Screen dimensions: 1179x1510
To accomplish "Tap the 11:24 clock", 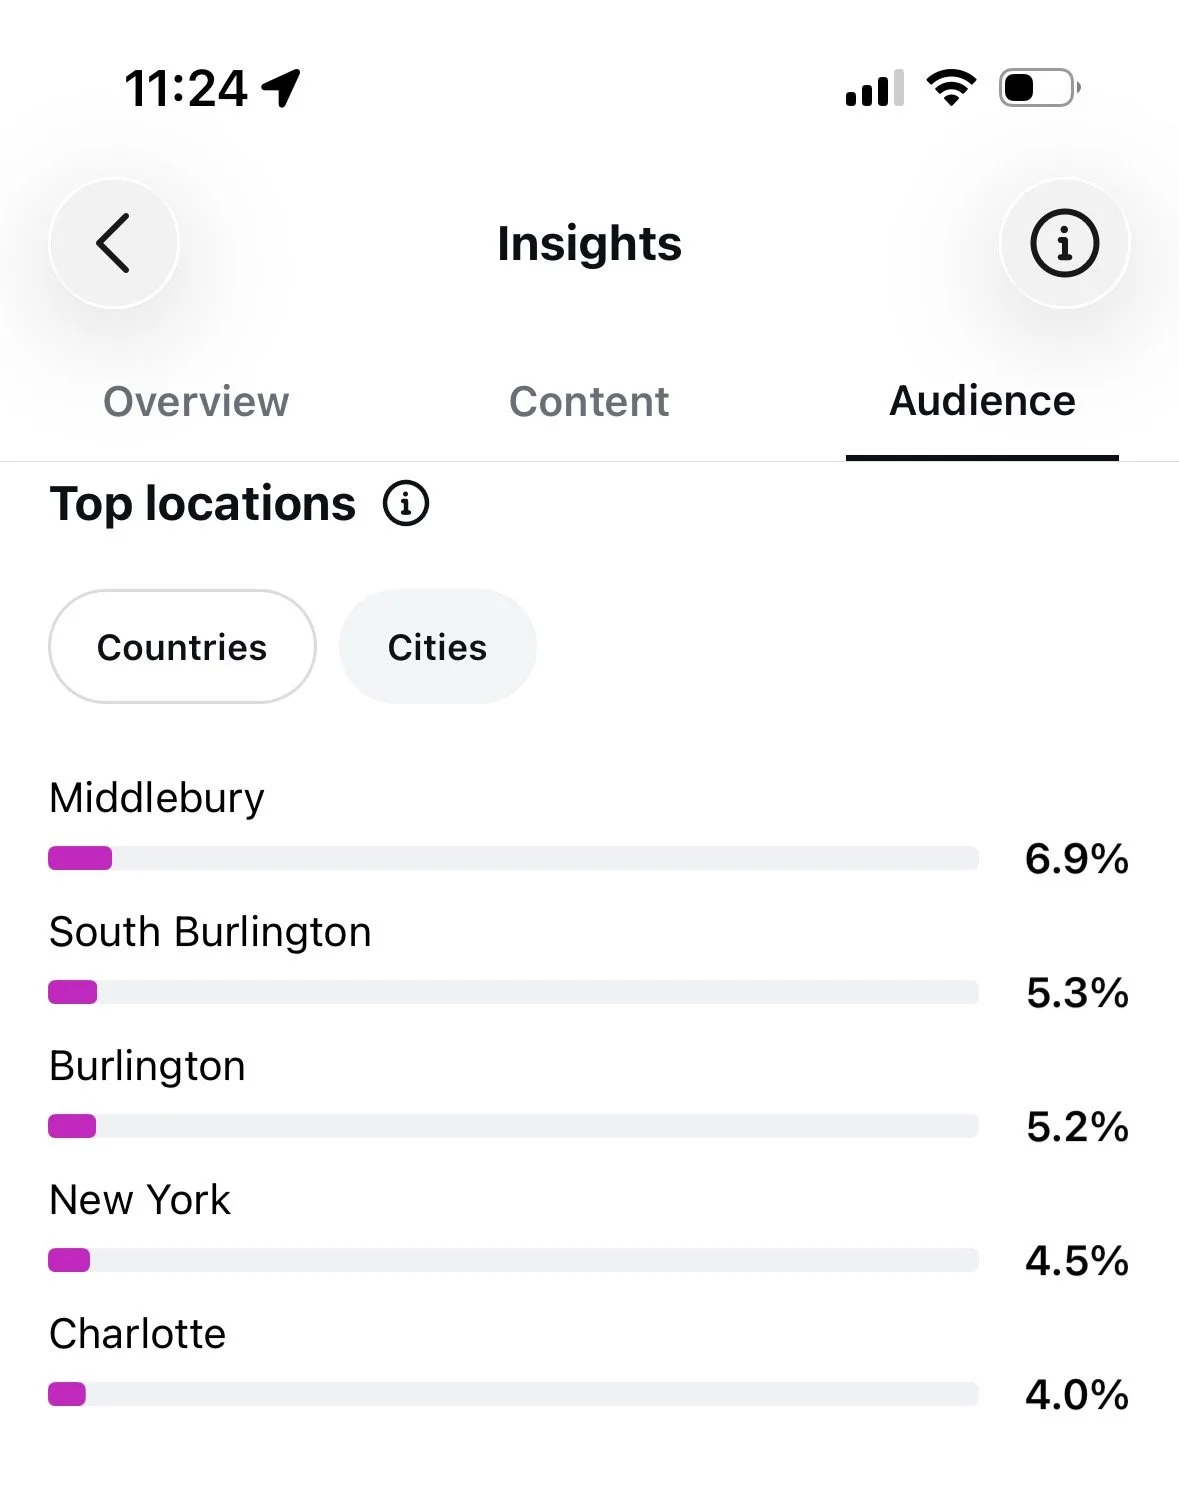I will click(186, 88).
